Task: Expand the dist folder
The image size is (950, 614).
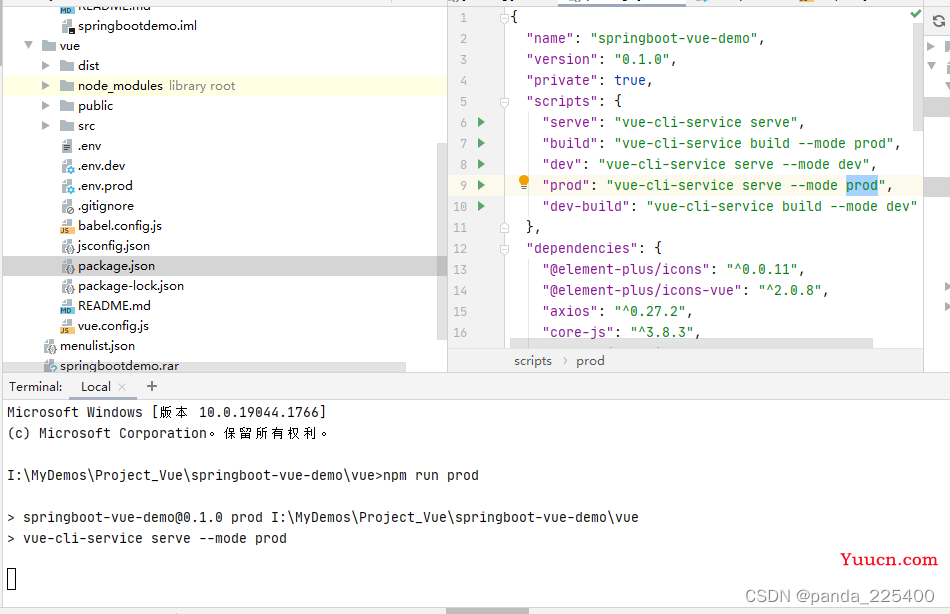Action: pos(46,65)
